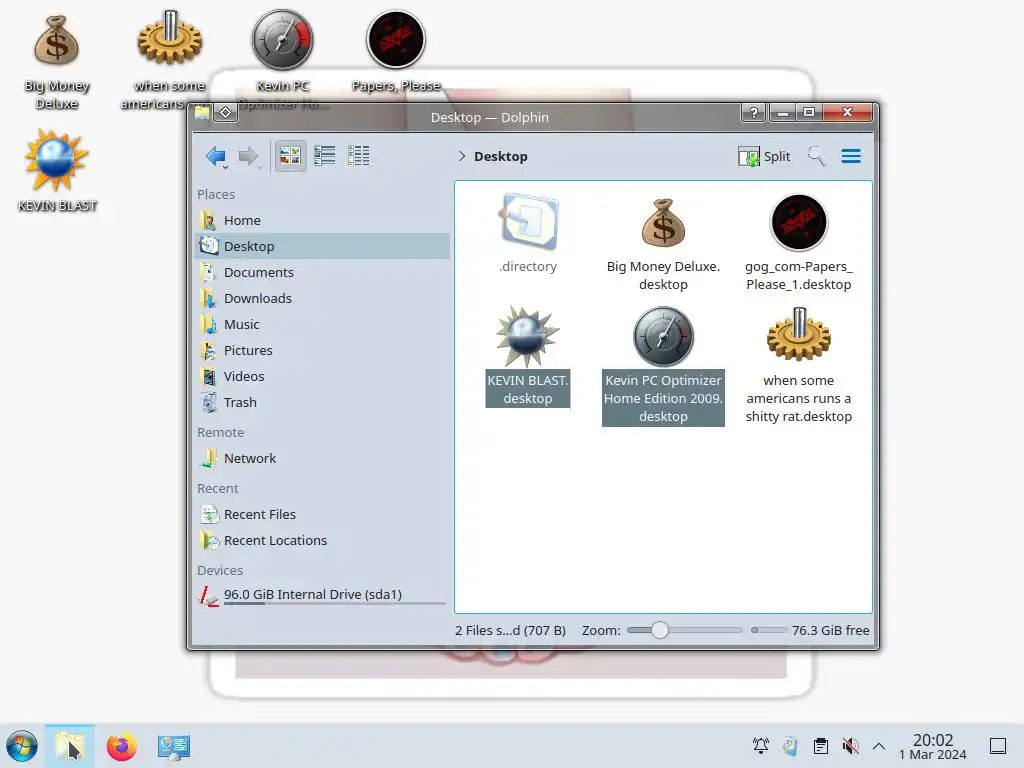Open Recent Files entry
The image size is (1024, 768).
pyautogui.click(x=323, y=515)
